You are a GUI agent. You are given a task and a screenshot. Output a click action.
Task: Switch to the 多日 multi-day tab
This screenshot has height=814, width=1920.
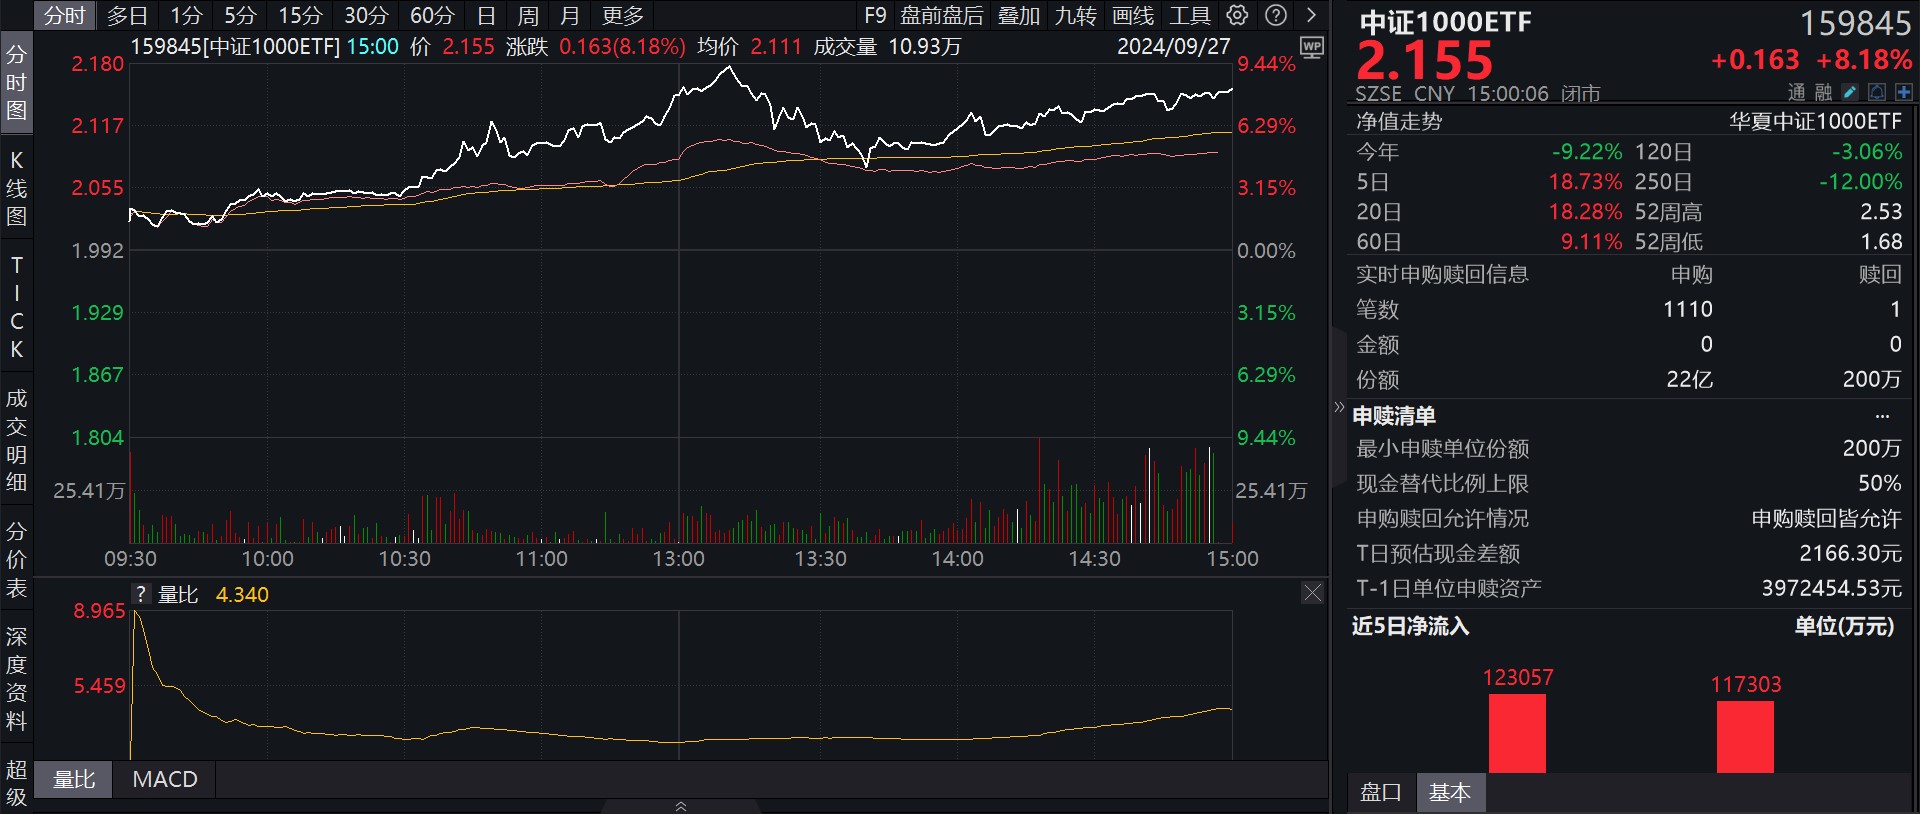coord(127,16)
